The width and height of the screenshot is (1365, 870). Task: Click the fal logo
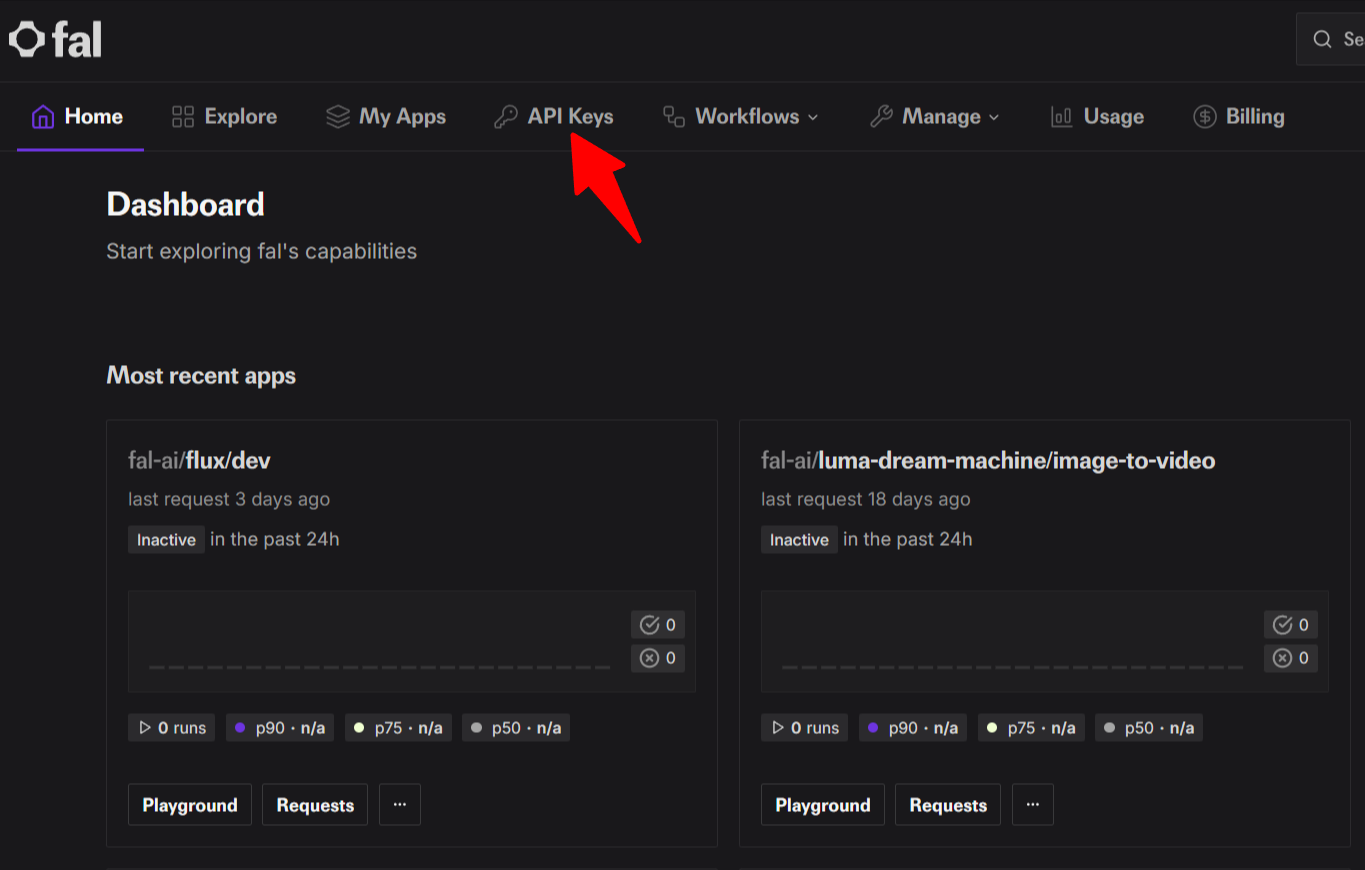click(x=56, y=40)
